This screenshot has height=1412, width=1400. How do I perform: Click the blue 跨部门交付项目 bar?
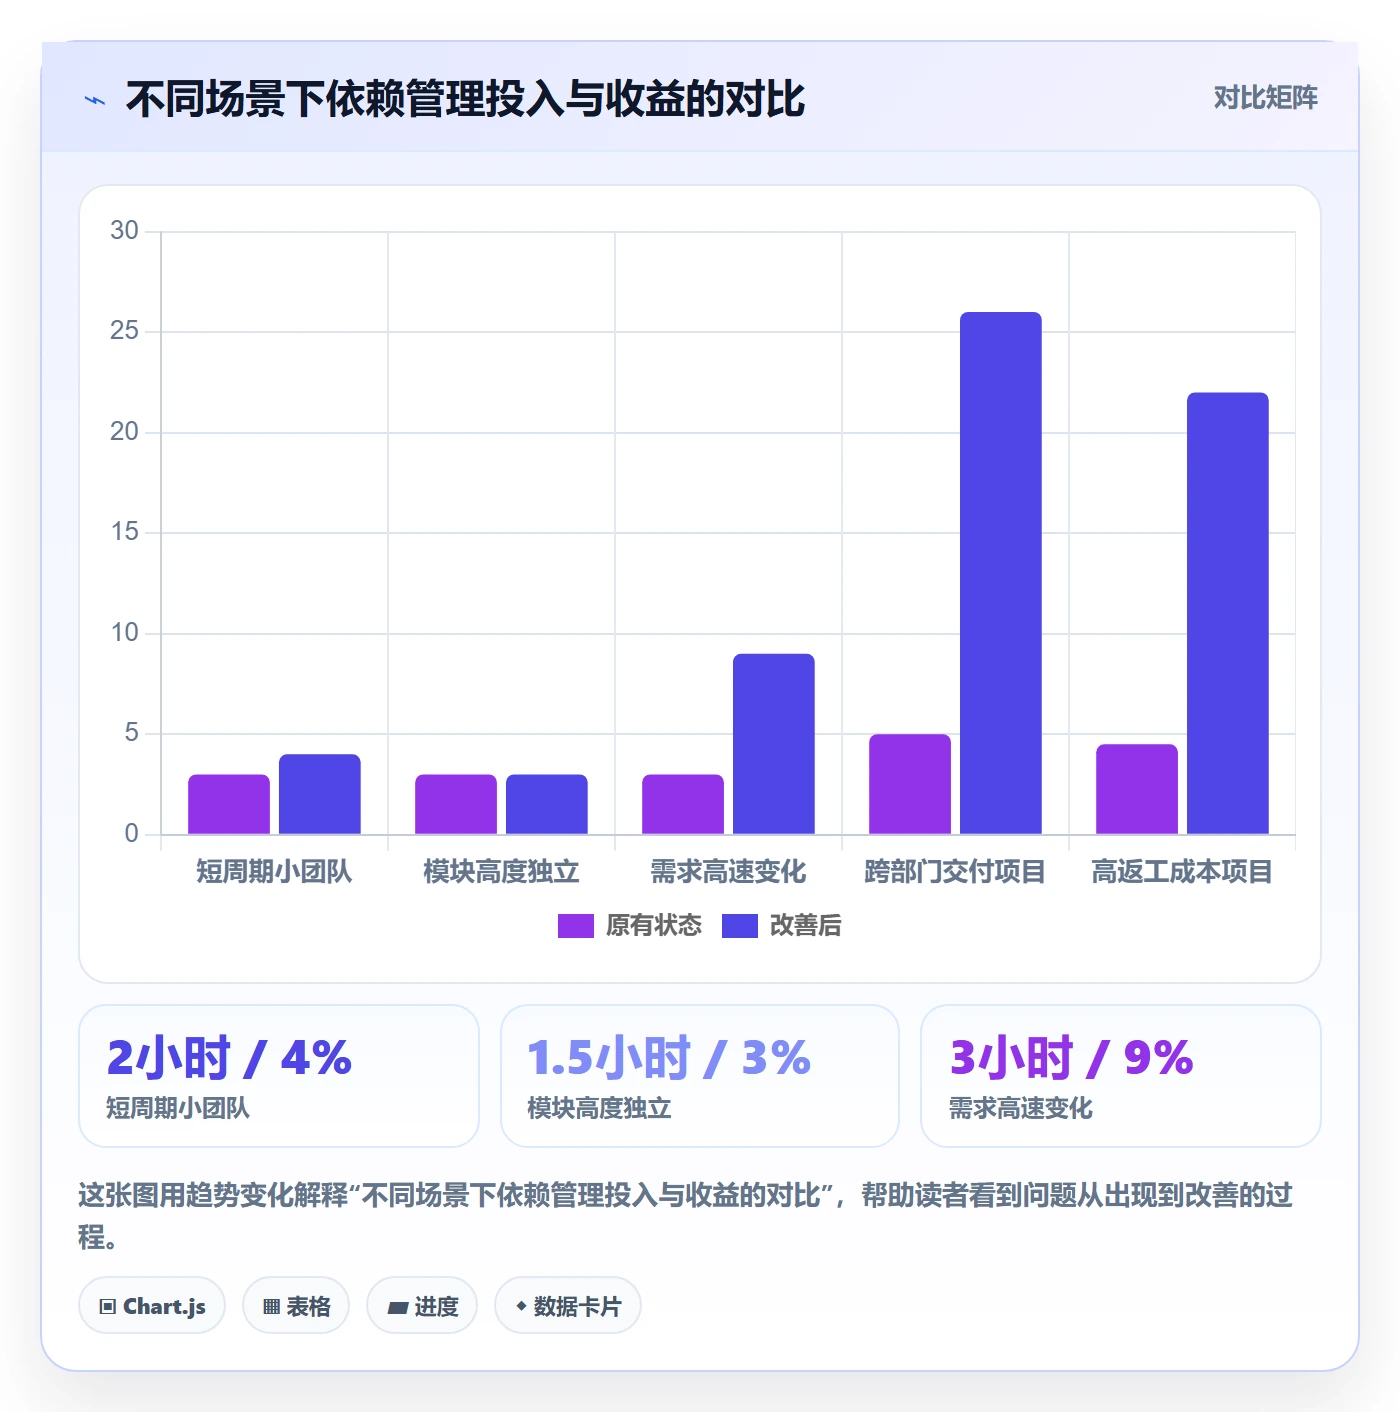pyautogui.click(x=1001, y=573)
